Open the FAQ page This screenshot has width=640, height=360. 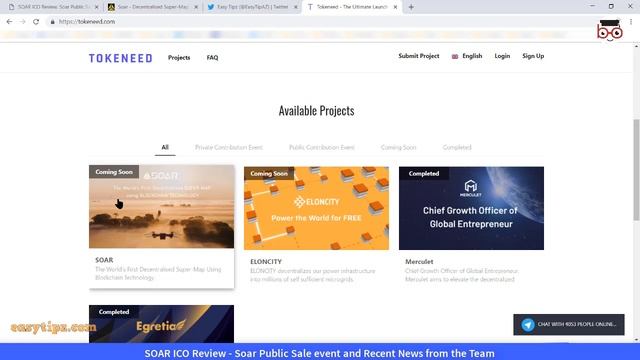(x=212, y=58)
